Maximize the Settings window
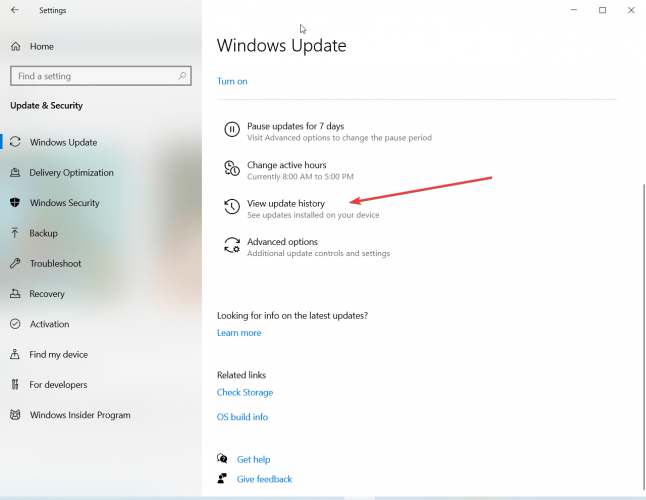The width and height of the screenshot is (646, 500). (602, 10)
